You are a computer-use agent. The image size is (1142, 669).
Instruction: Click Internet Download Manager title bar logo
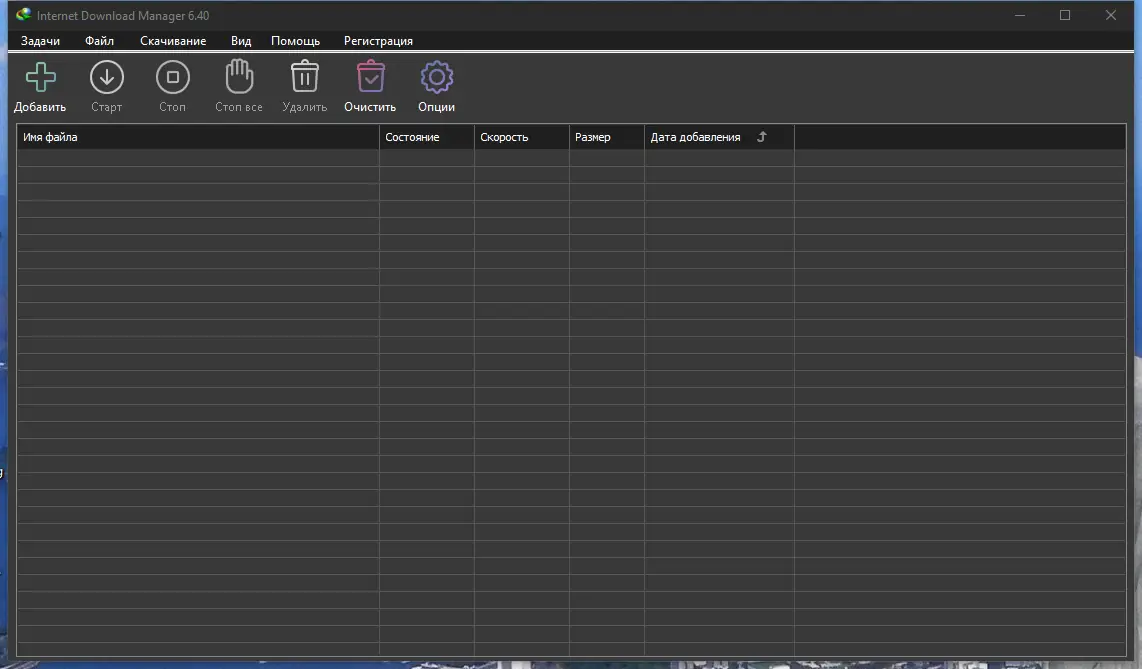(x=23, y=15)
